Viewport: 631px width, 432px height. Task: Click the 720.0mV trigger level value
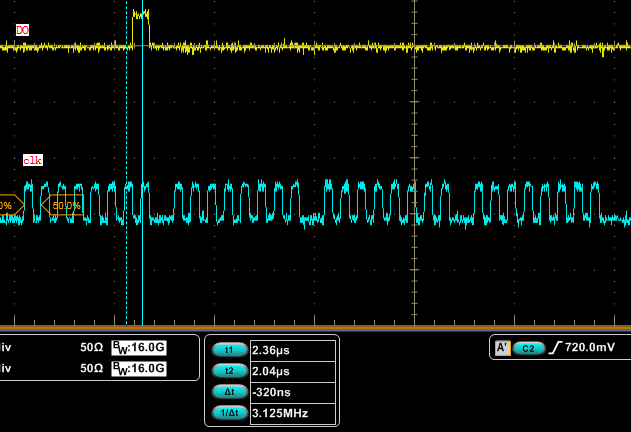click(590, 347)
